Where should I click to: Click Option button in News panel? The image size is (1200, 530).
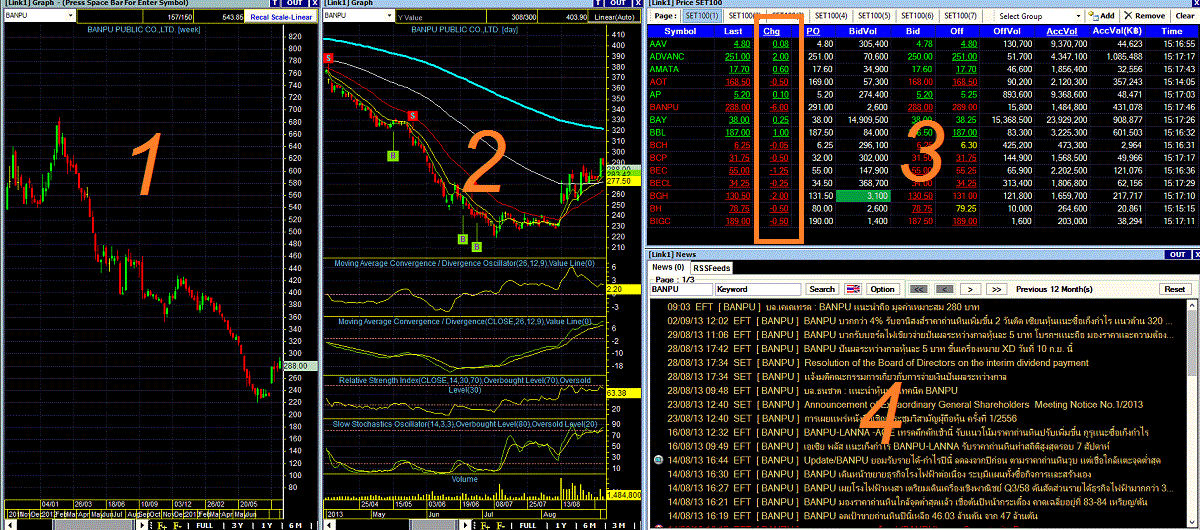[x=883, y=289]
